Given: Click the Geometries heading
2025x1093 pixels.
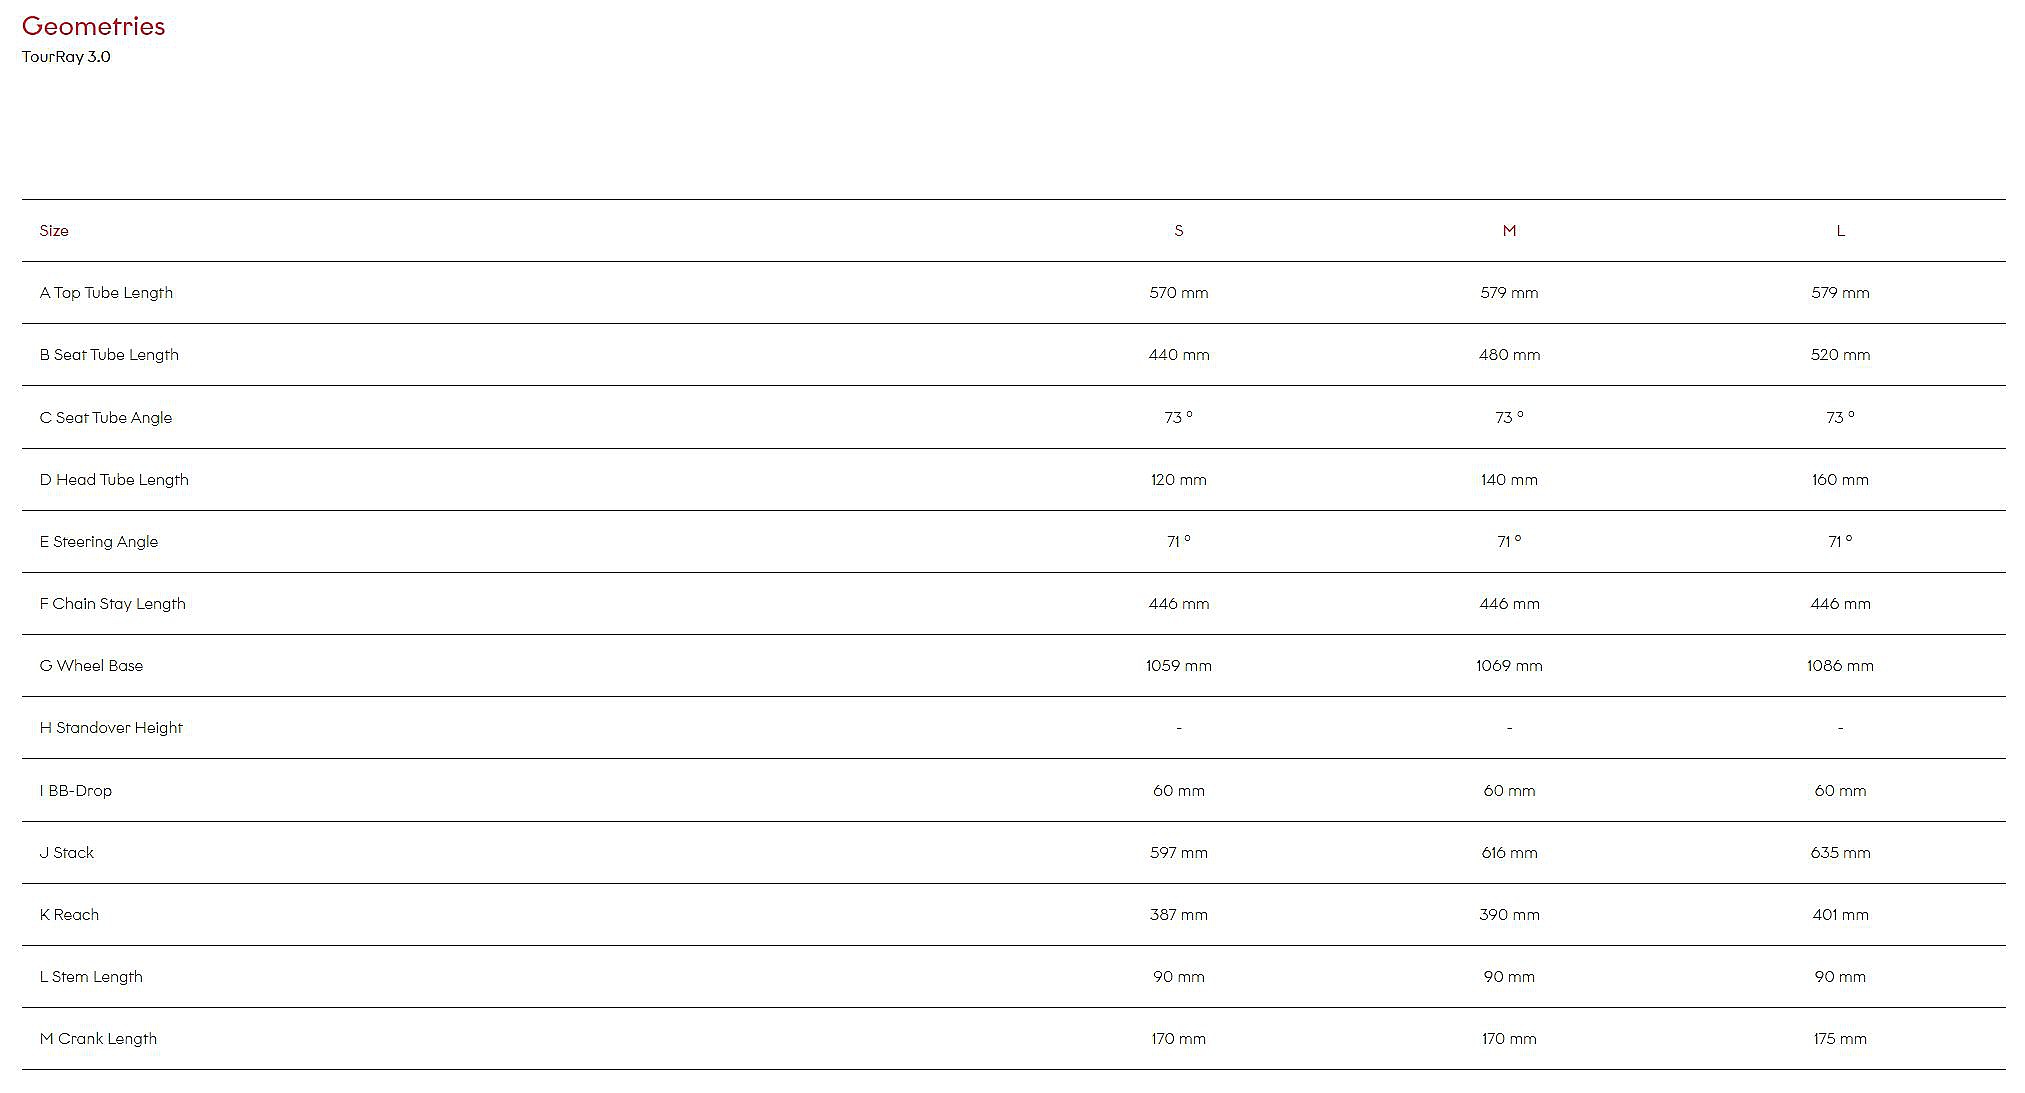Looking at the screenshot, I should click(93, 26).
